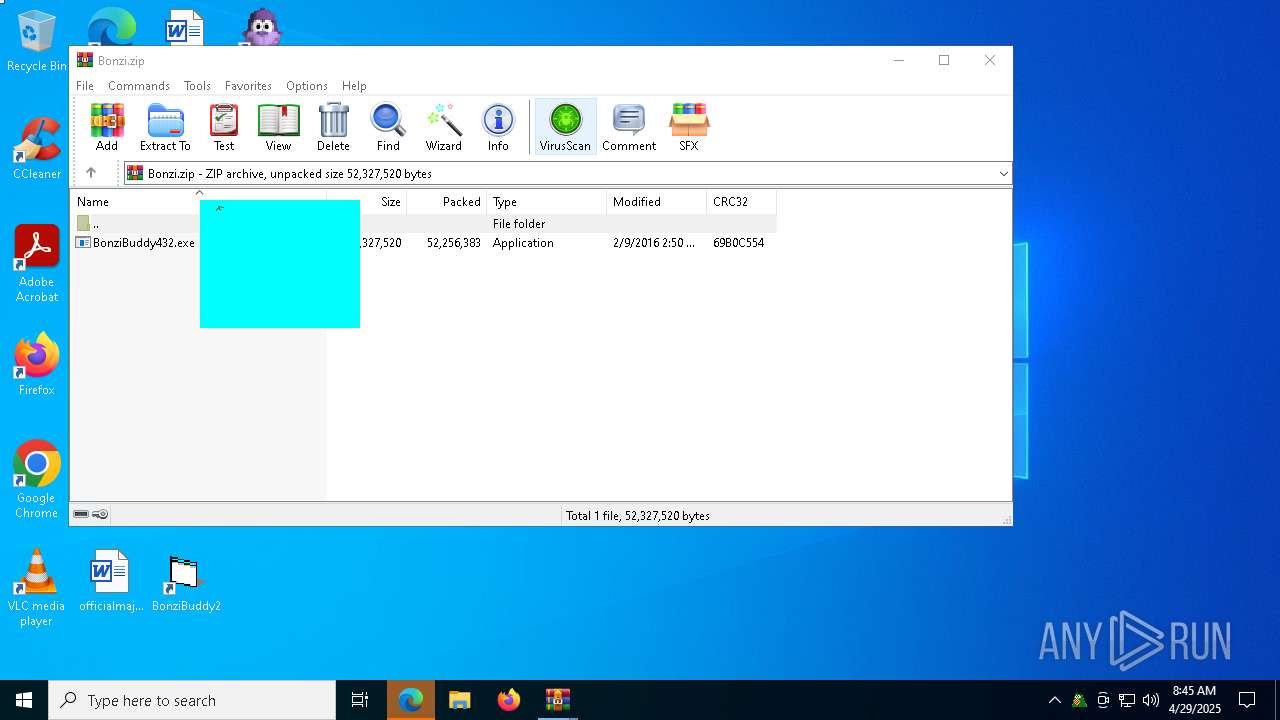Open officialmaj... Word document icon
The image size is (1280, 720).
coord(110,580)
